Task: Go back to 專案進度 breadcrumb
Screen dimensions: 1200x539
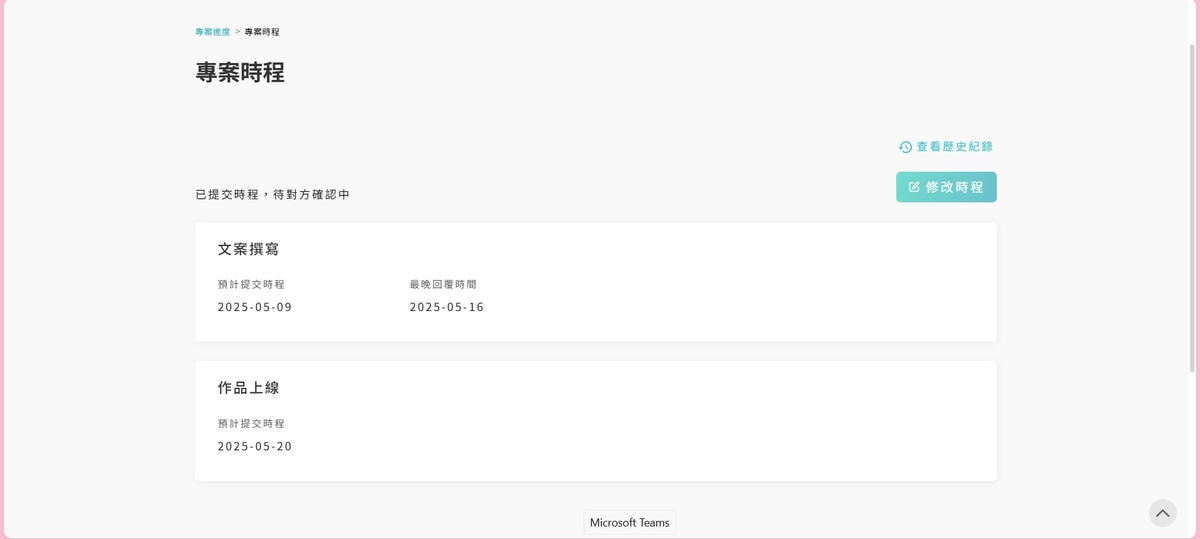Action: coord(212,32)
